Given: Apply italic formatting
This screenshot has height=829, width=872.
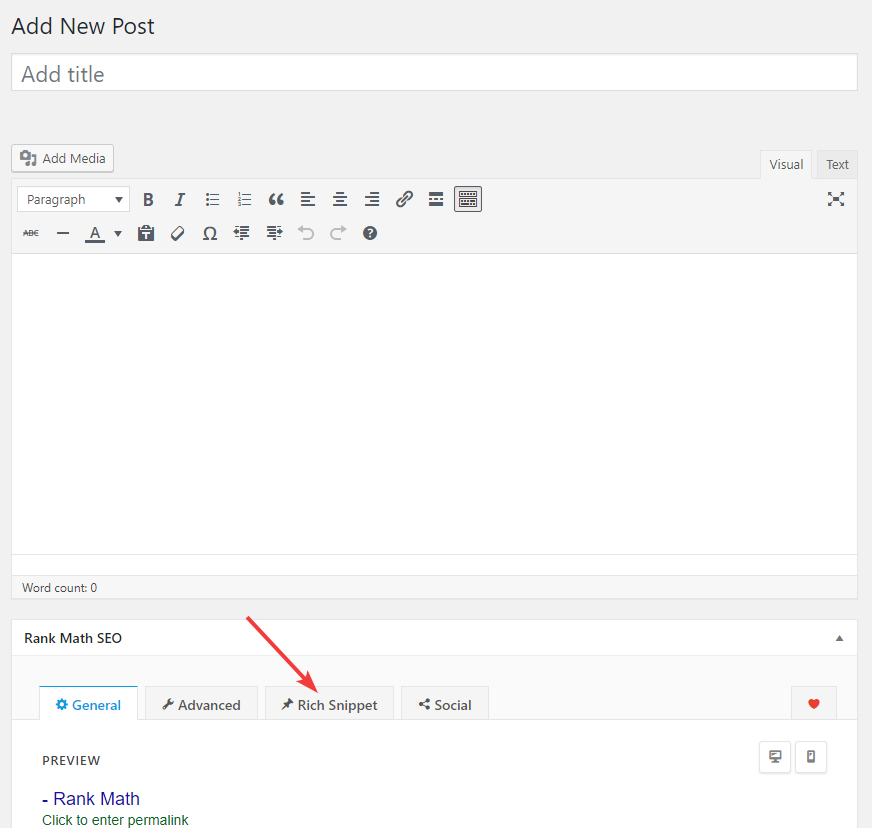Looking at the screenshot, I should click(x=180, y=199).
